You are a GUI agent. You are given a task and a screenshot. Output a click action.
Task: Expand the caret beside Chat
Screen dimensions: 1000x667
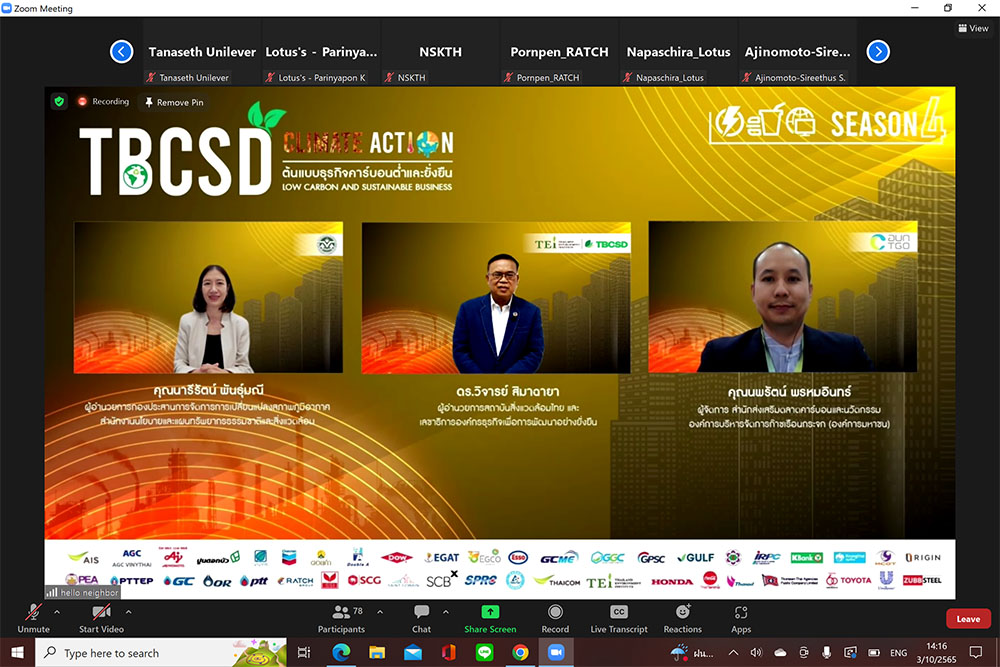click(x=446, y=612)
